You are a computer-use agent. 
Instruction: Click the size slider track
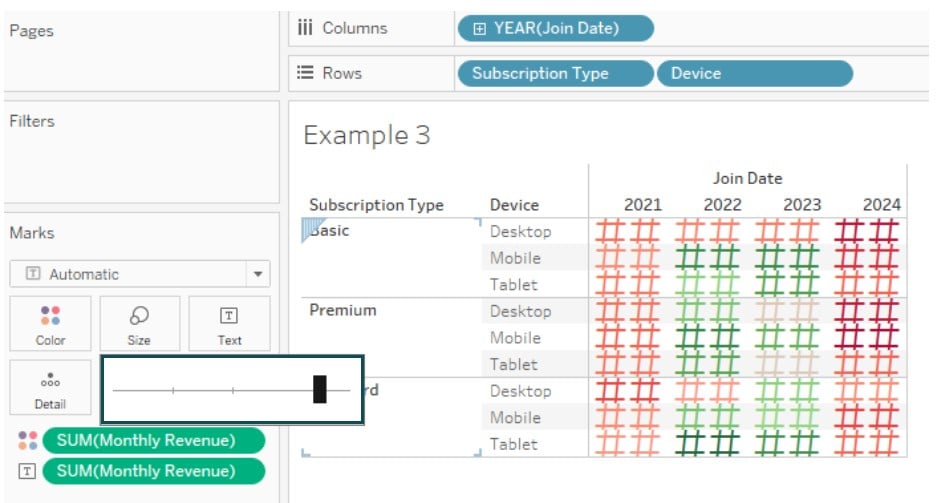(x=231, y=390)
